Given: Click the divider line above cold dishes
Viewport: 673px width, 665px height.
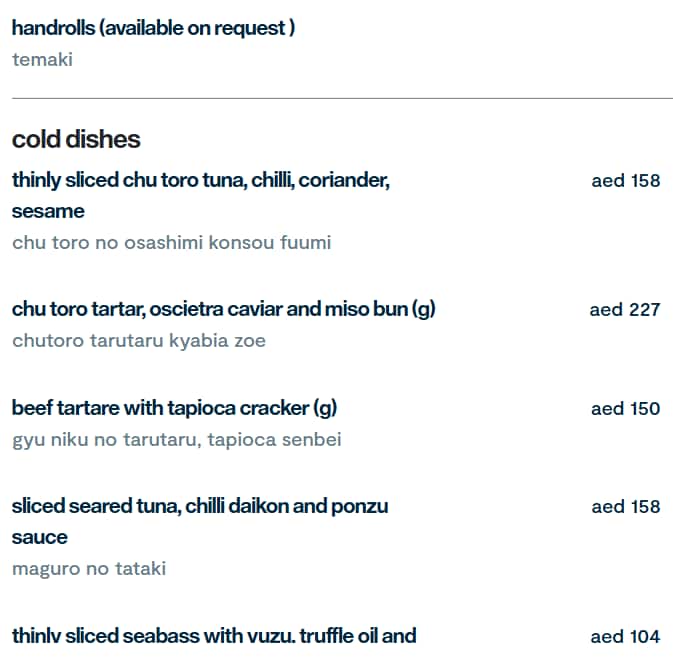Looking at the screenshot, I should pyautogui.click(x=342, y=98).
